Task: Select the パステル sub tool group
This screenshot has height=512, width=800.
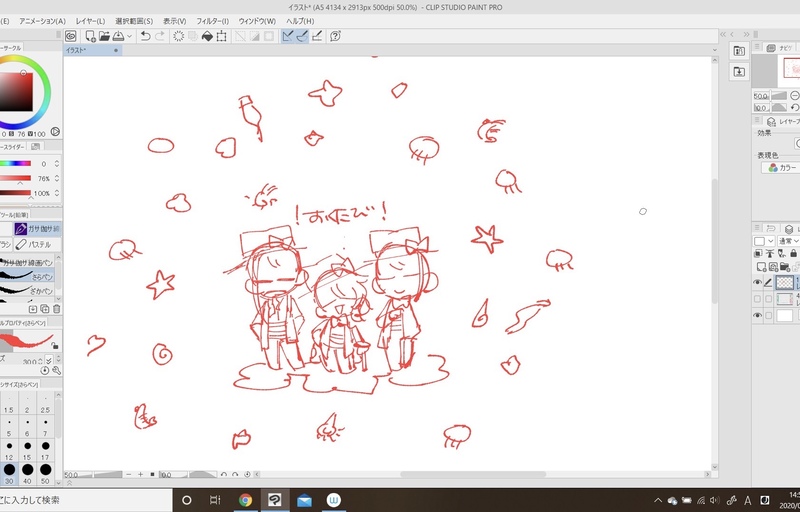Action: [37, 245]
